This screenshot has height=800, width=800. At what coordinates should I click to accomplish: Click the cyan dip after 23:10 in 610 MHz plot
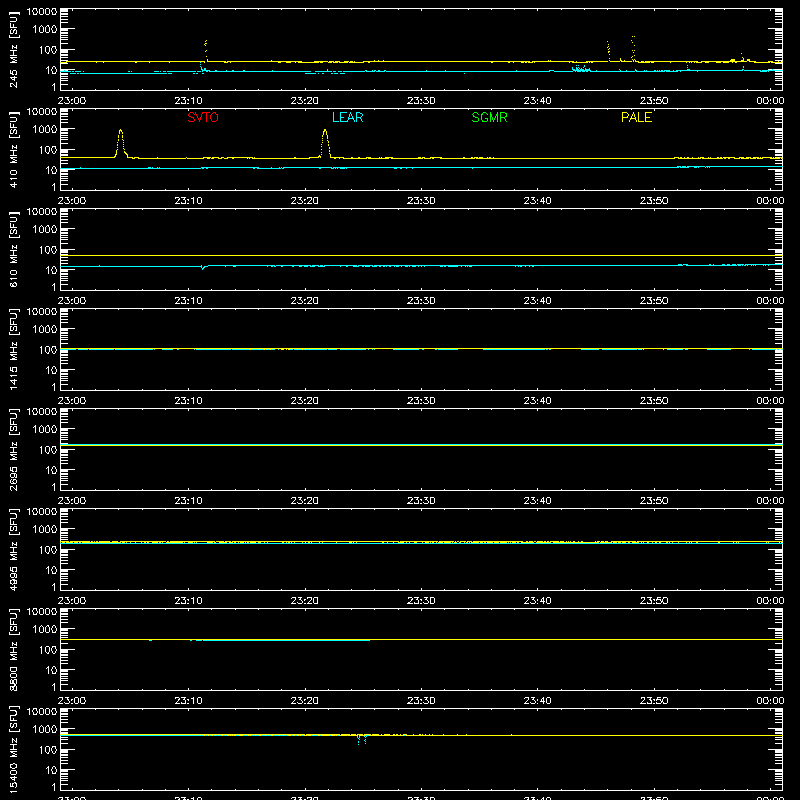[x=203, y=267]
